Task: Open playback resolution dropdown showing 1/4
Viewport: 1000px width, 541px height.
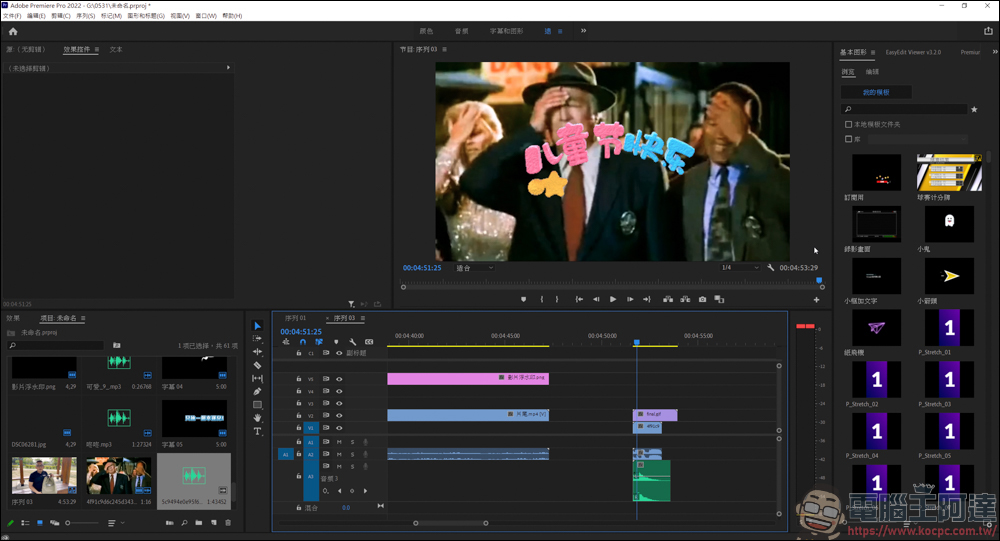Action: tap(741, 268)
